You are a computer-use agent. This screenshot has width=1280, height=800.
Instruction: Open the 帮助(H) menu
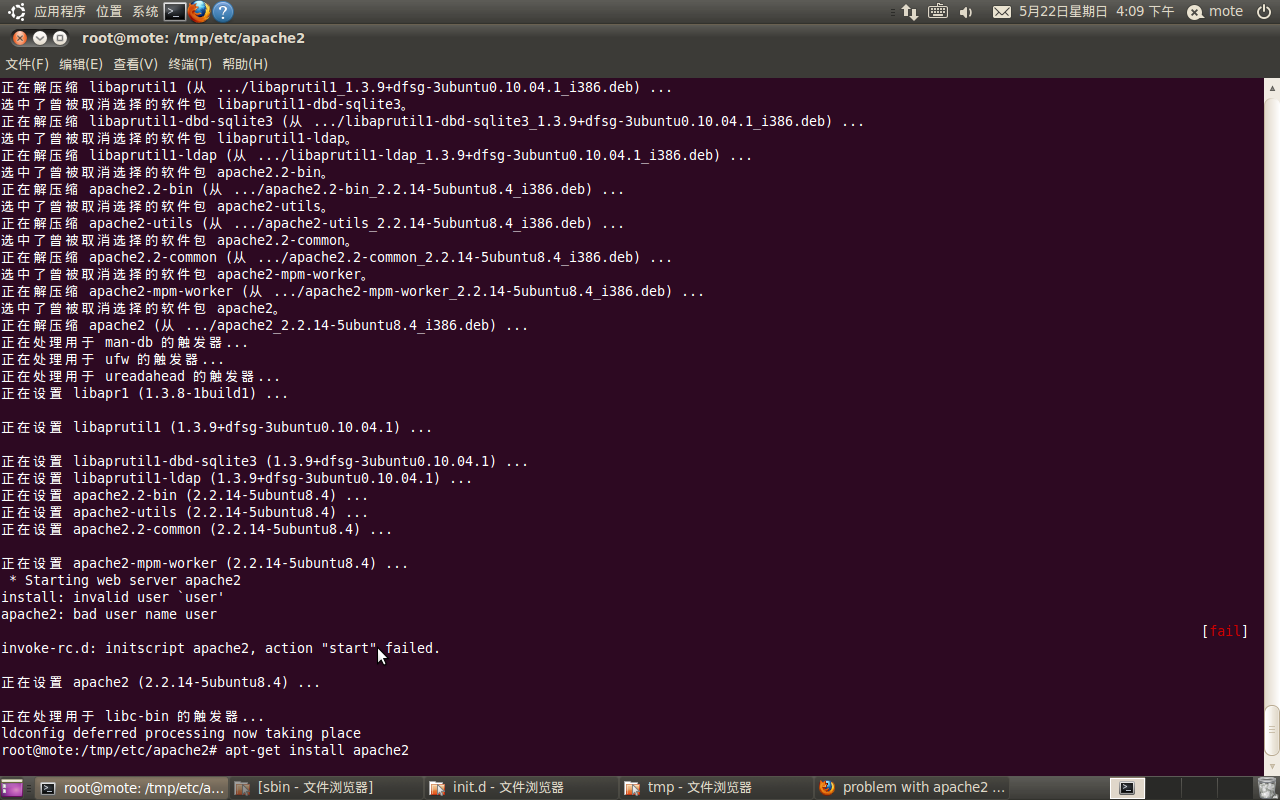pos(245,64)
